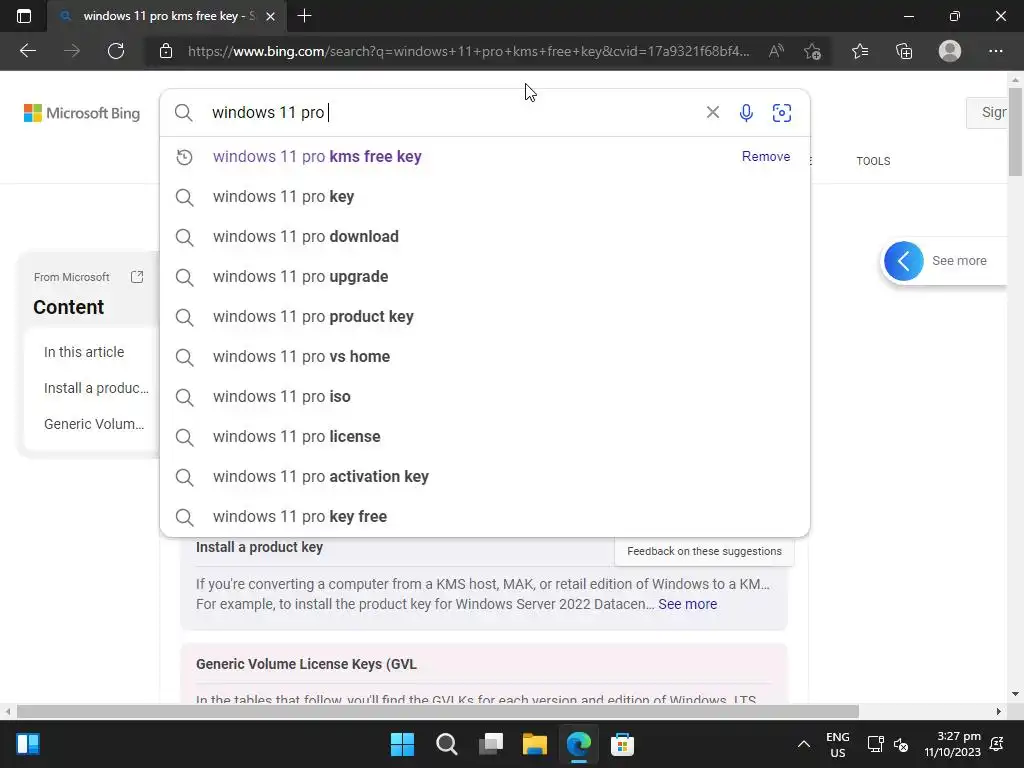Screen dimensions: 1024x768
Task: Open Widgets button on taskbar
Action: (x=28, y=744)
